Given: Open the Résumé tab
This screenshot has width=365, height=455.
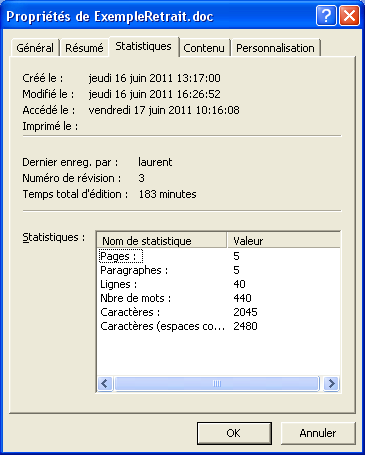Looking at the screenshot, I should [x=84, y=48].
